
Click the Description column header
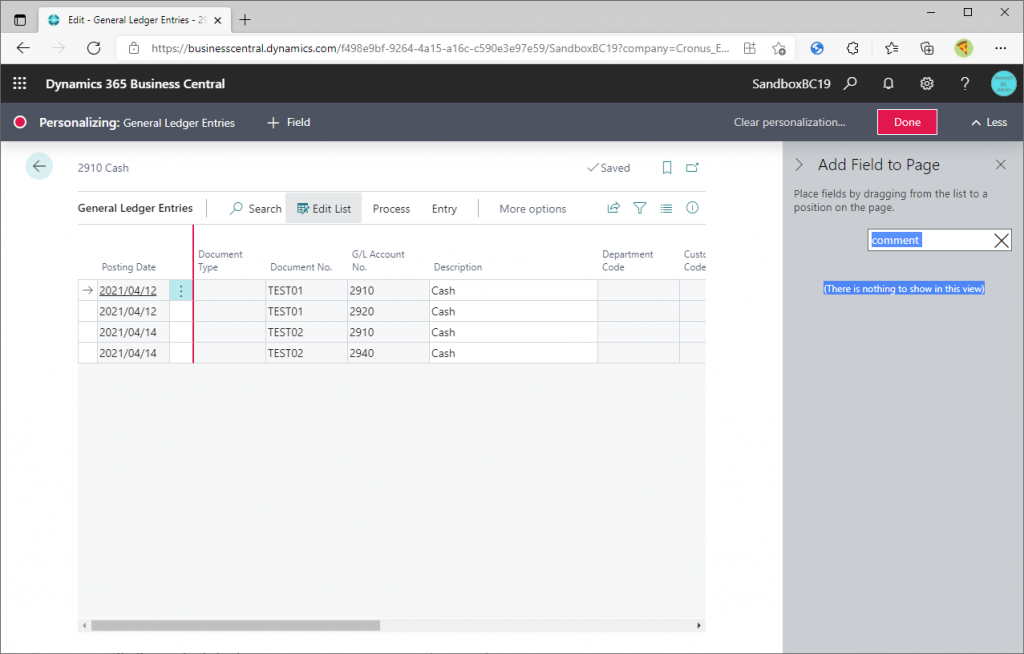point(458,267)
